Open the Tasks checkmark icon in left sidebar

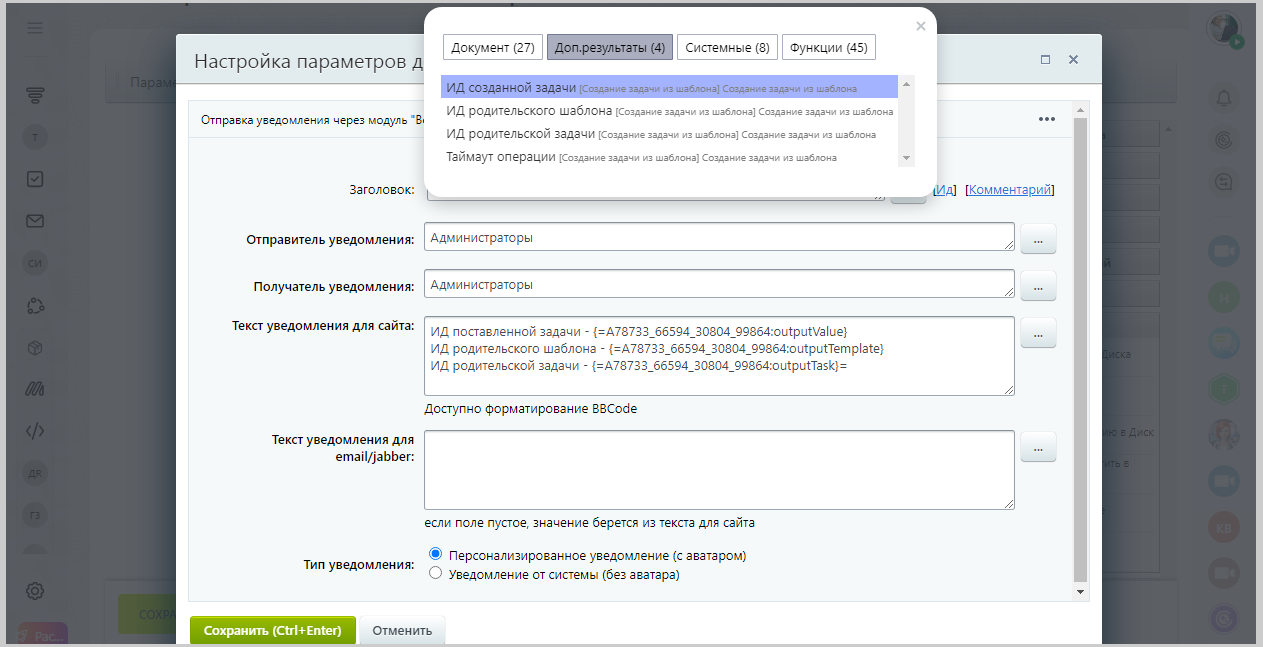35,179
